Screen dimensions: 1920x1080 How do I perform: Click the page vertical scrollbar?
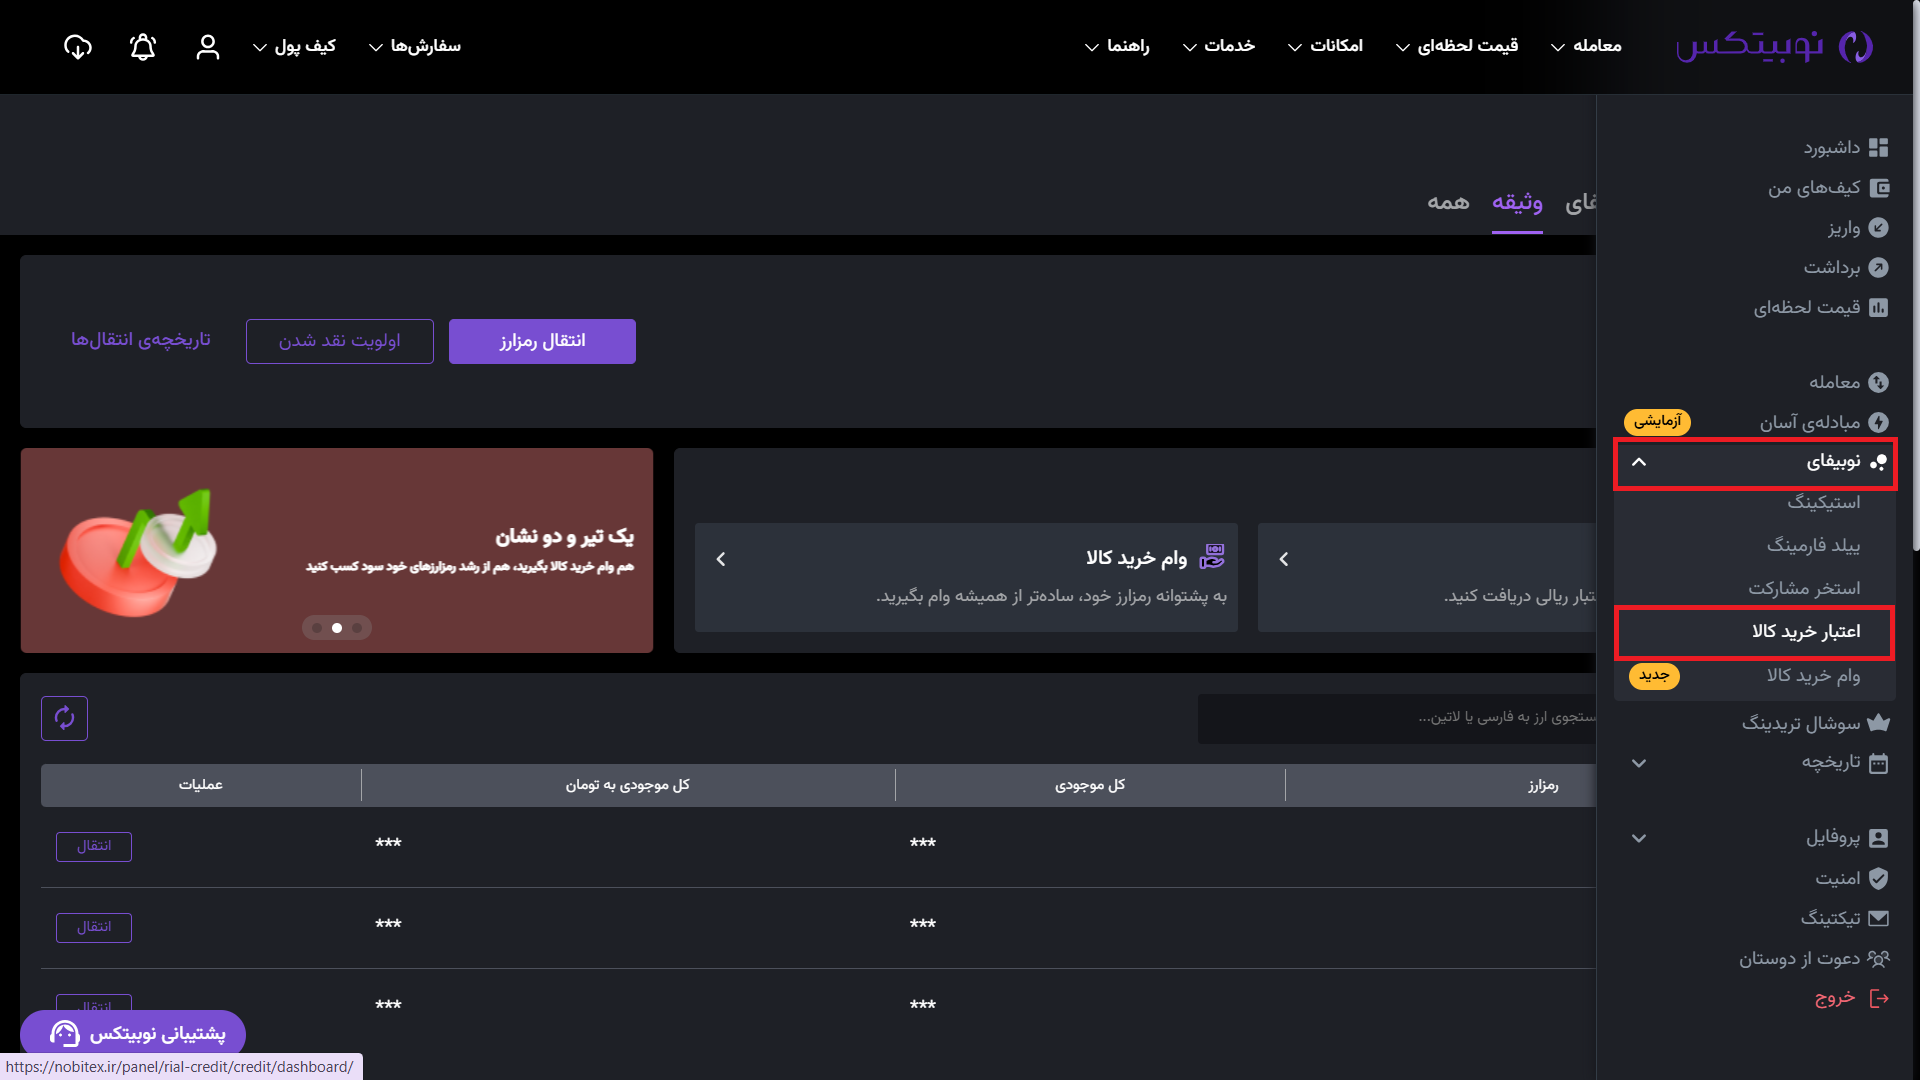pos(1915,275)
